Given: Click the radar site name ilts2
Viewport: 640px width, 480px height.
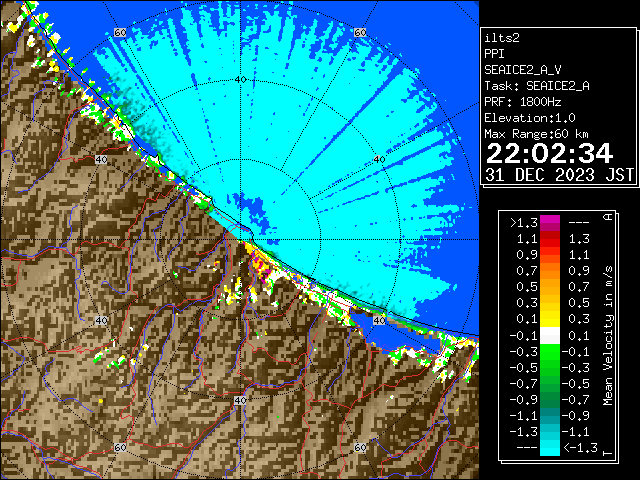Looking at the screenshot, I should click(x=502, y=38).
